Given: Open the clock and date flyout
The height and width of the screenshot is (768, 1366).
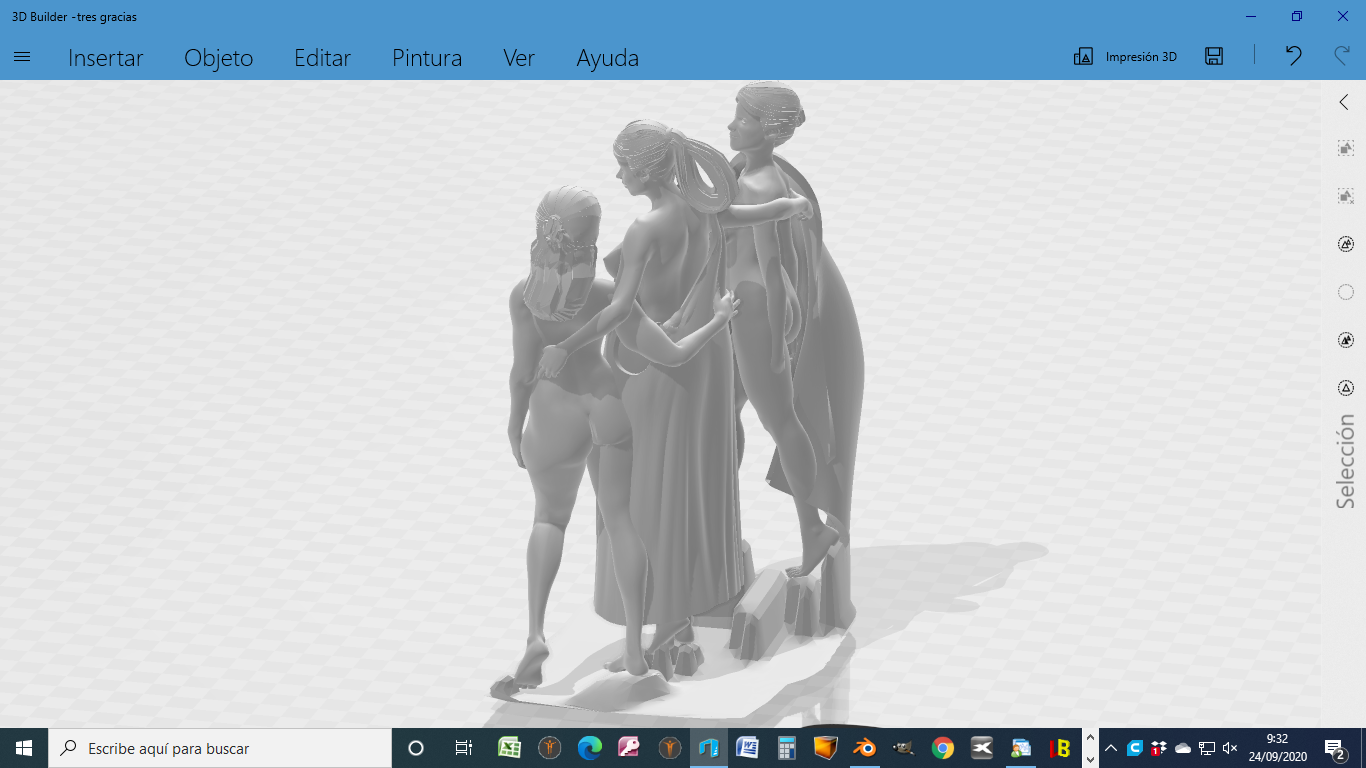Looking at the screenshot, I should click(x=1276, y=748).
